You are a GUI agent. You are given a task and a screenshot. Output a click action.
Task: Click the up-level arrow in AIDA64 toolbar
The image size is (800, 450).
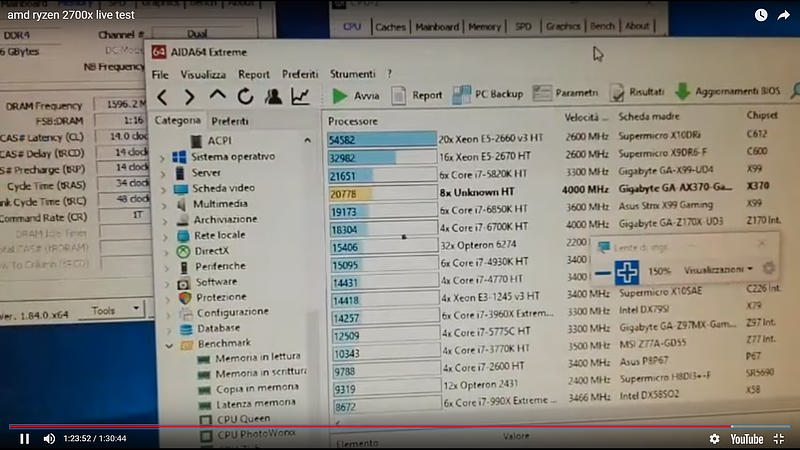[218, 95]
